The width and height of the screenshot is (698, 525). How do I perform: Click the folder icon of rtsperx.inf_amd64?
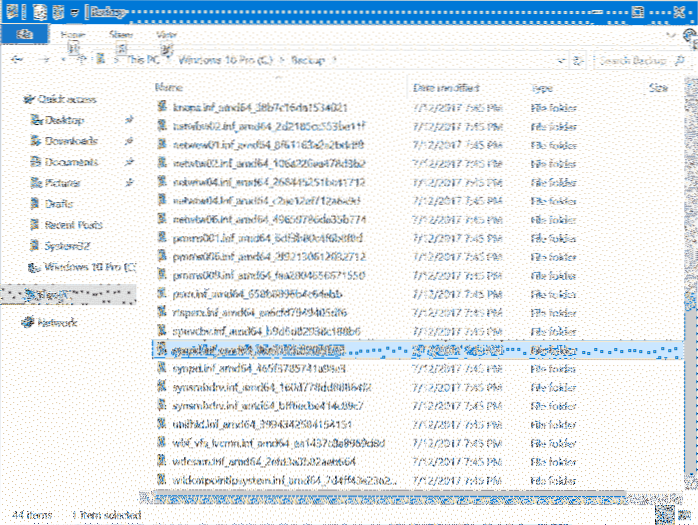coord(162,312)
